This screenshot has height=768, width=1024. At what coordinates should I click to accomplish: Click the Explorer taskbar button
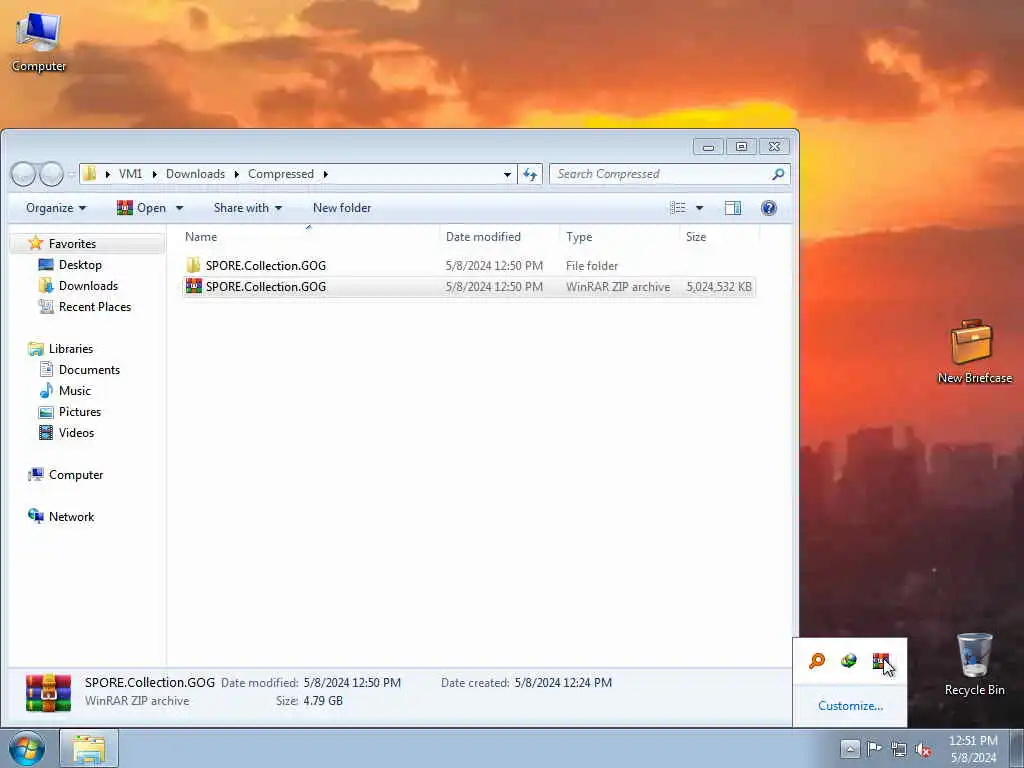coord(89,748)
